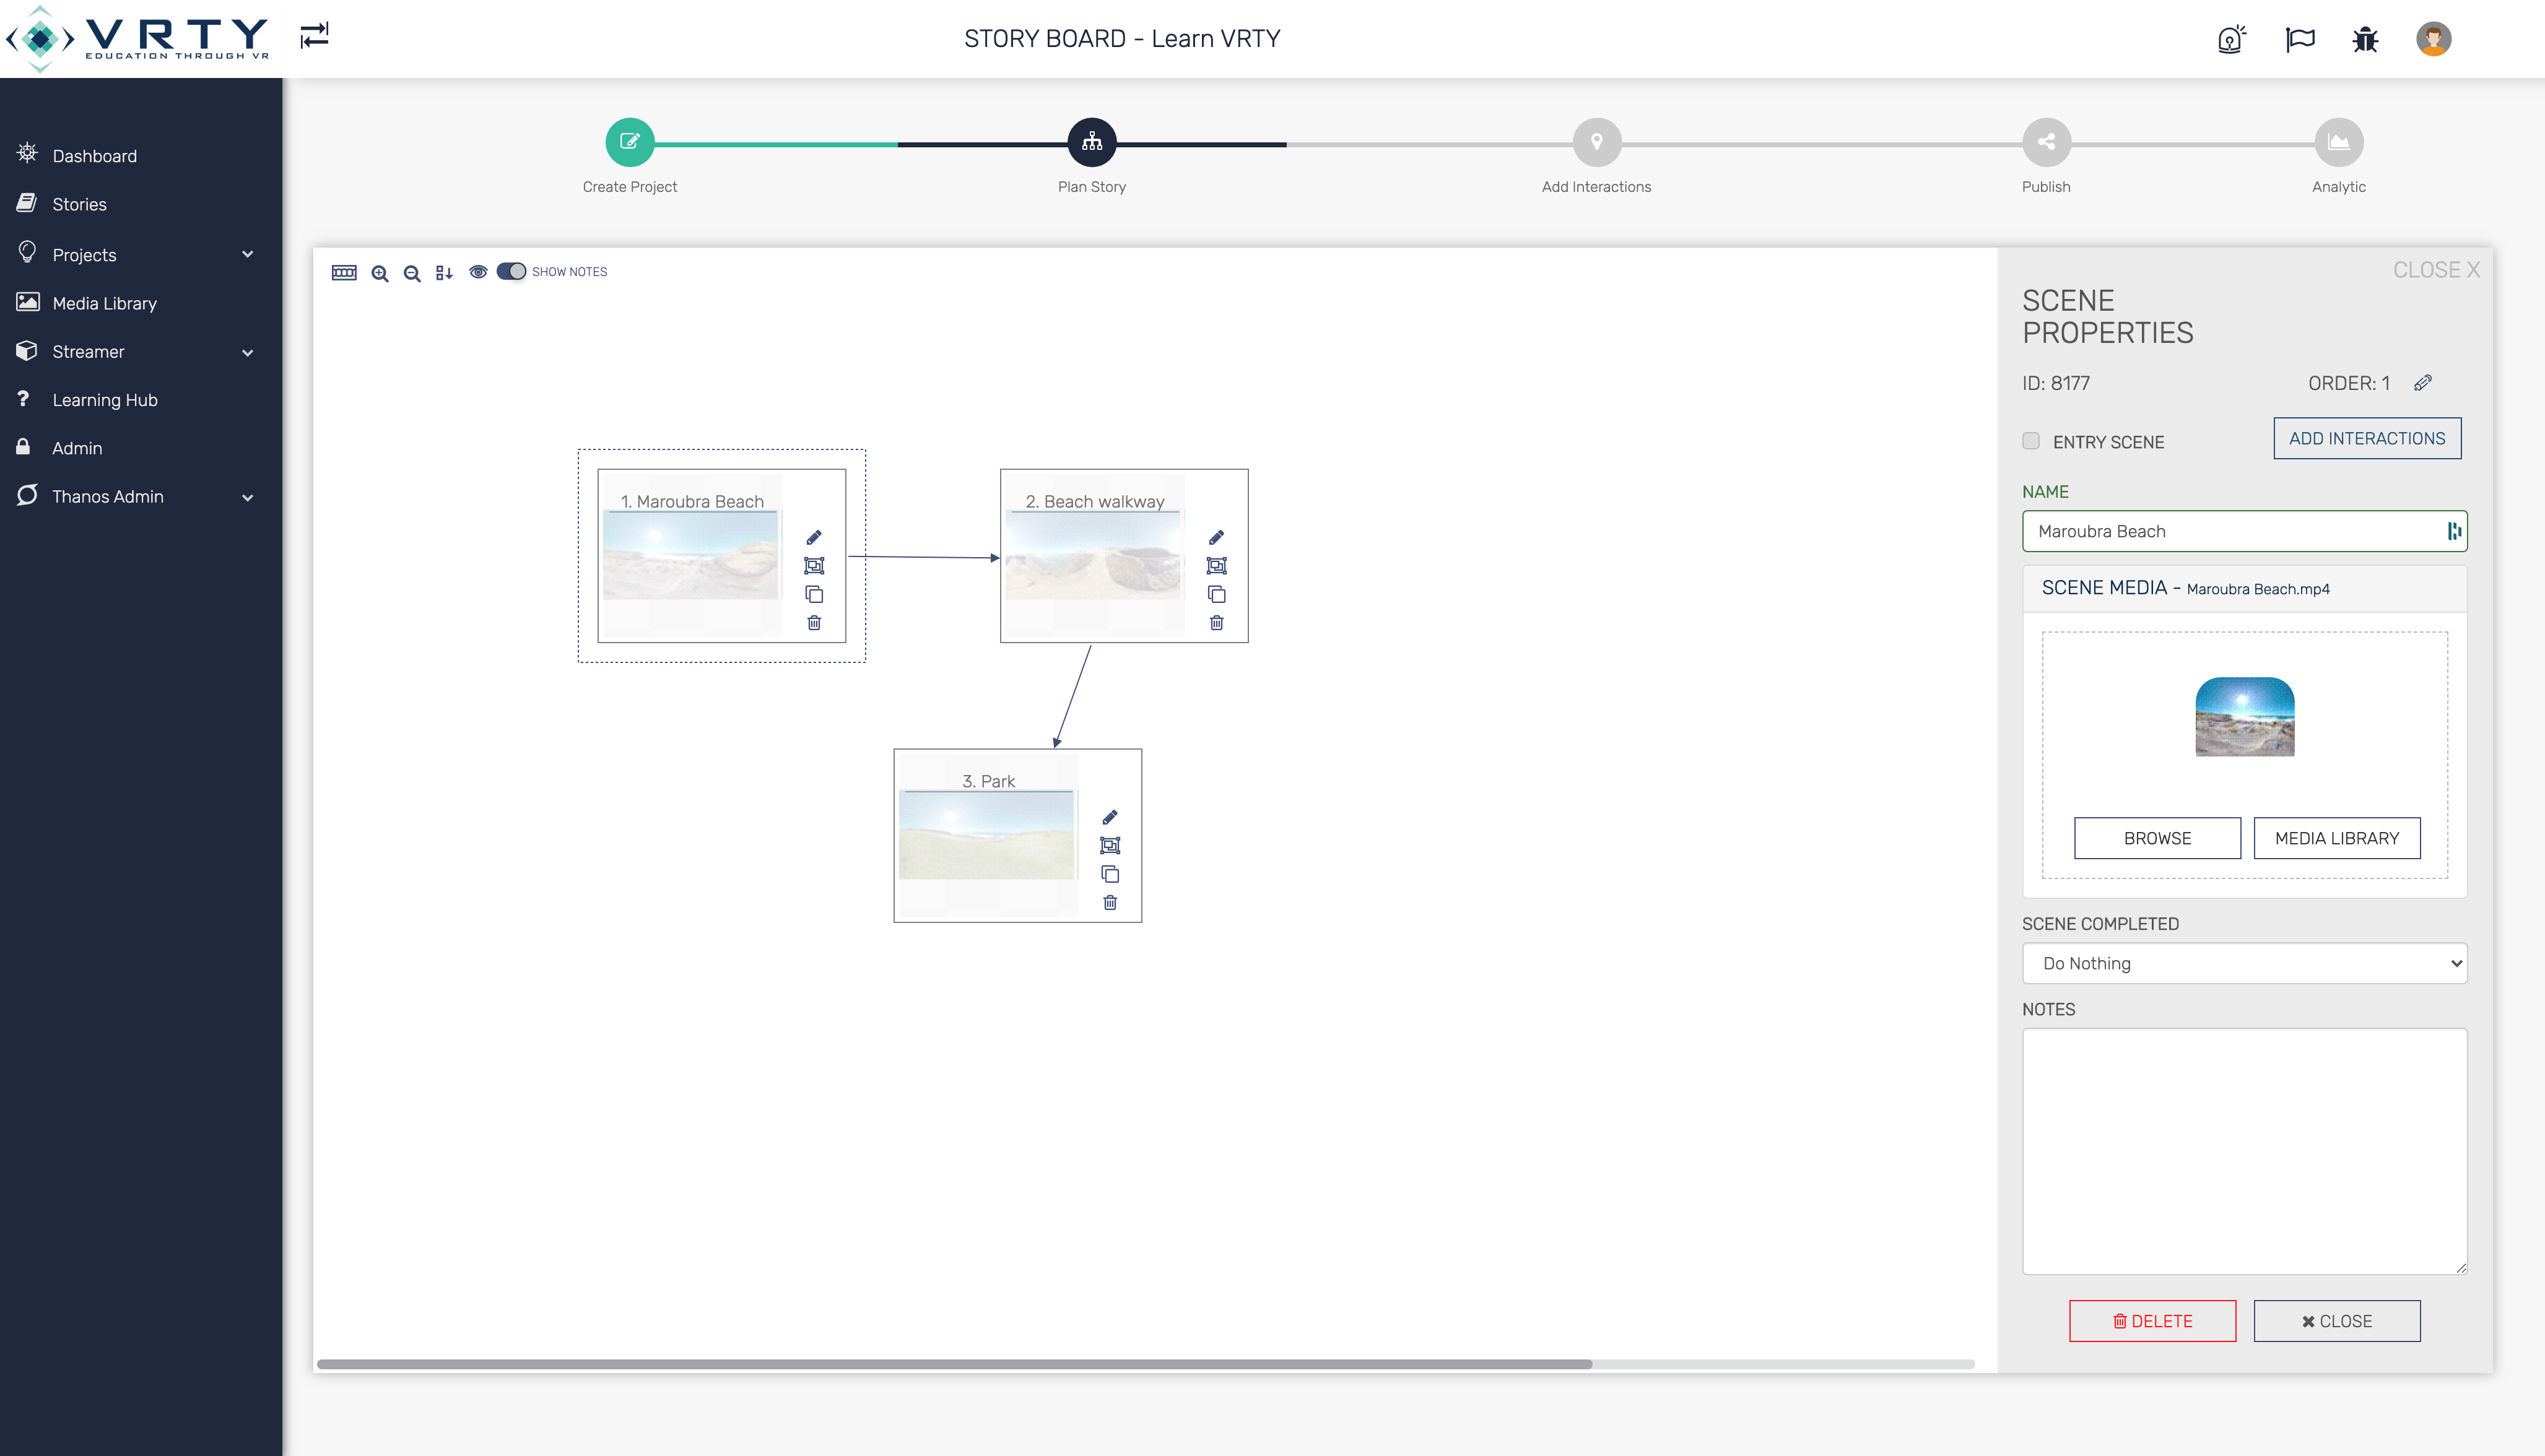Duplicate the Maroubra Beach scene via copy icon

pyautogui.click(x=814, y=595)
